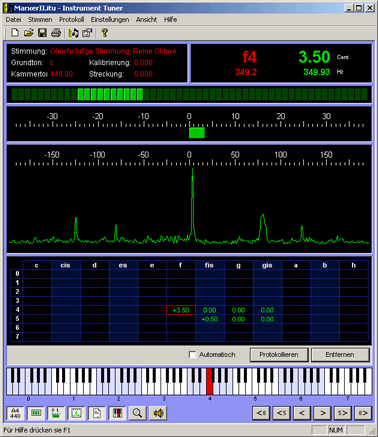Viewport: 378px width, 437px height.
Task: Click the '<' previous note button
Action: coord(302,413)
